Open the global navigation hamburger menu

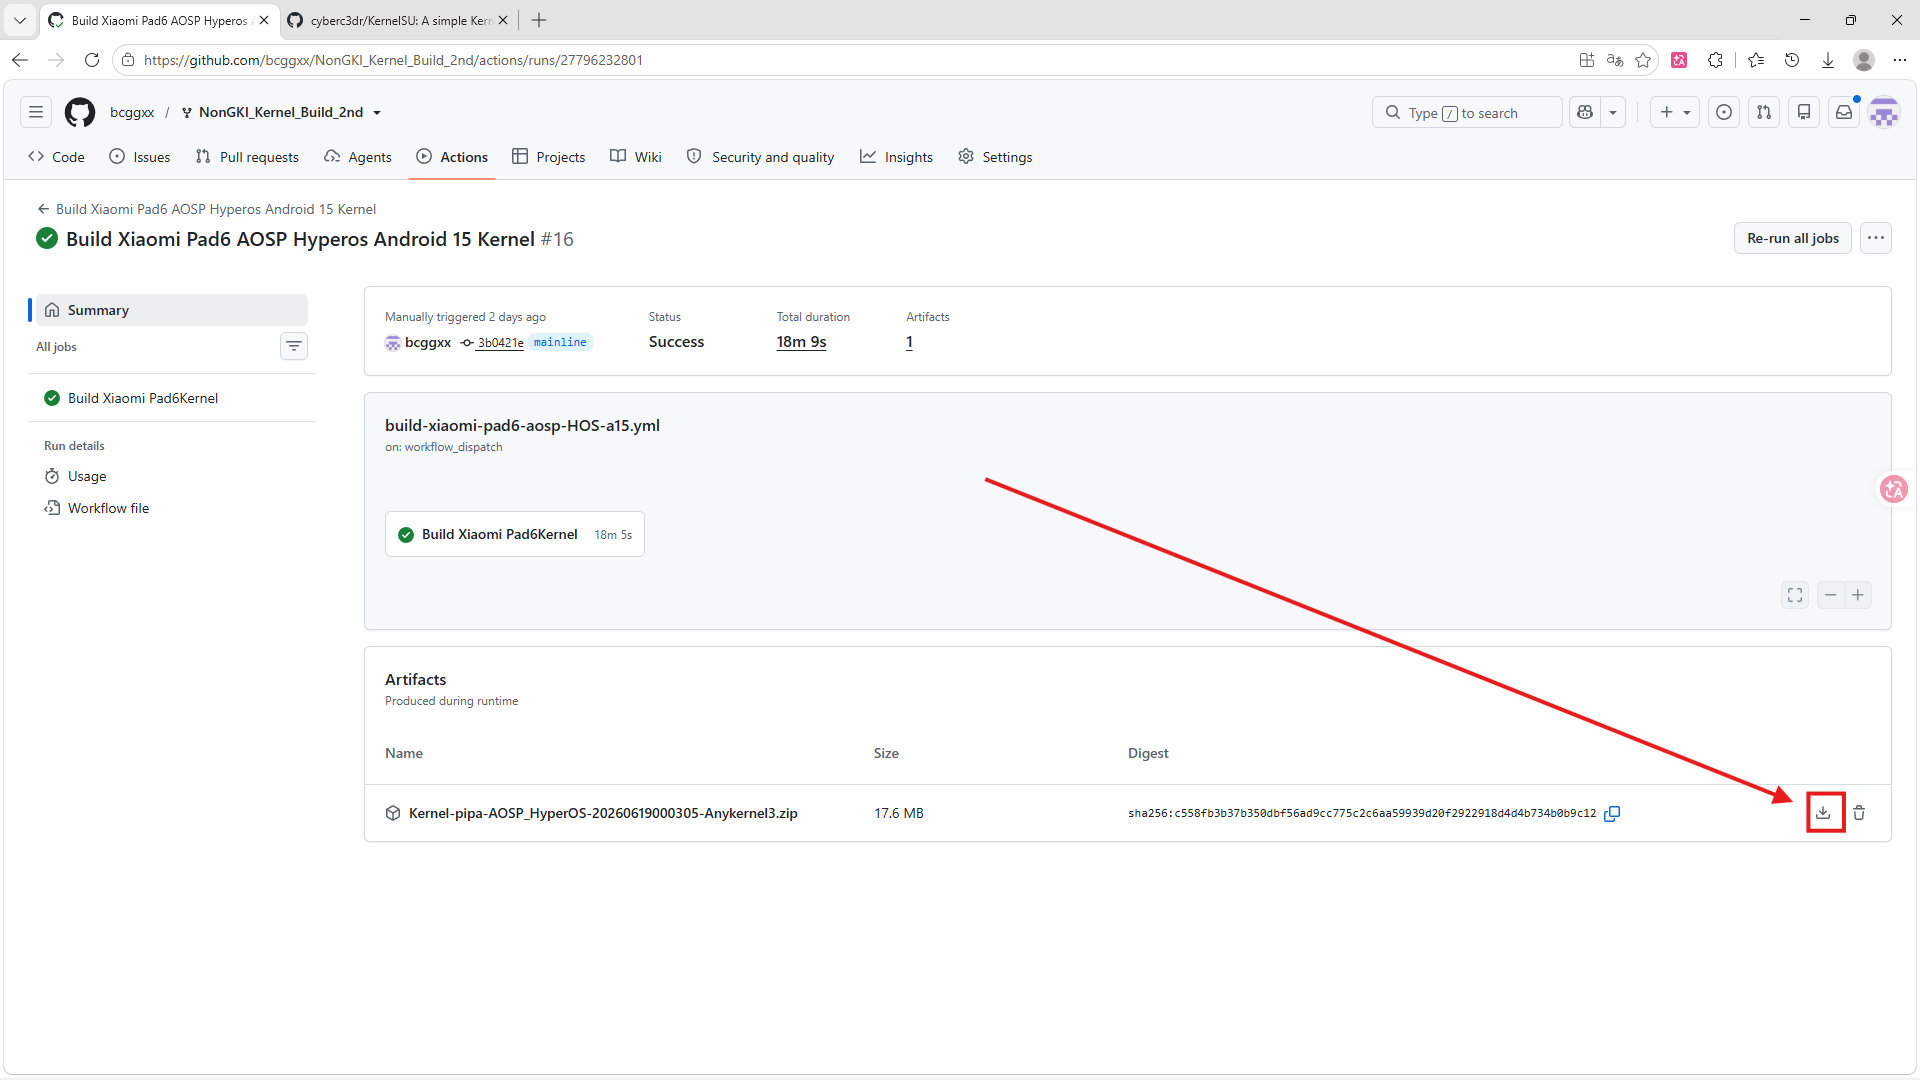tap(36, 113)
